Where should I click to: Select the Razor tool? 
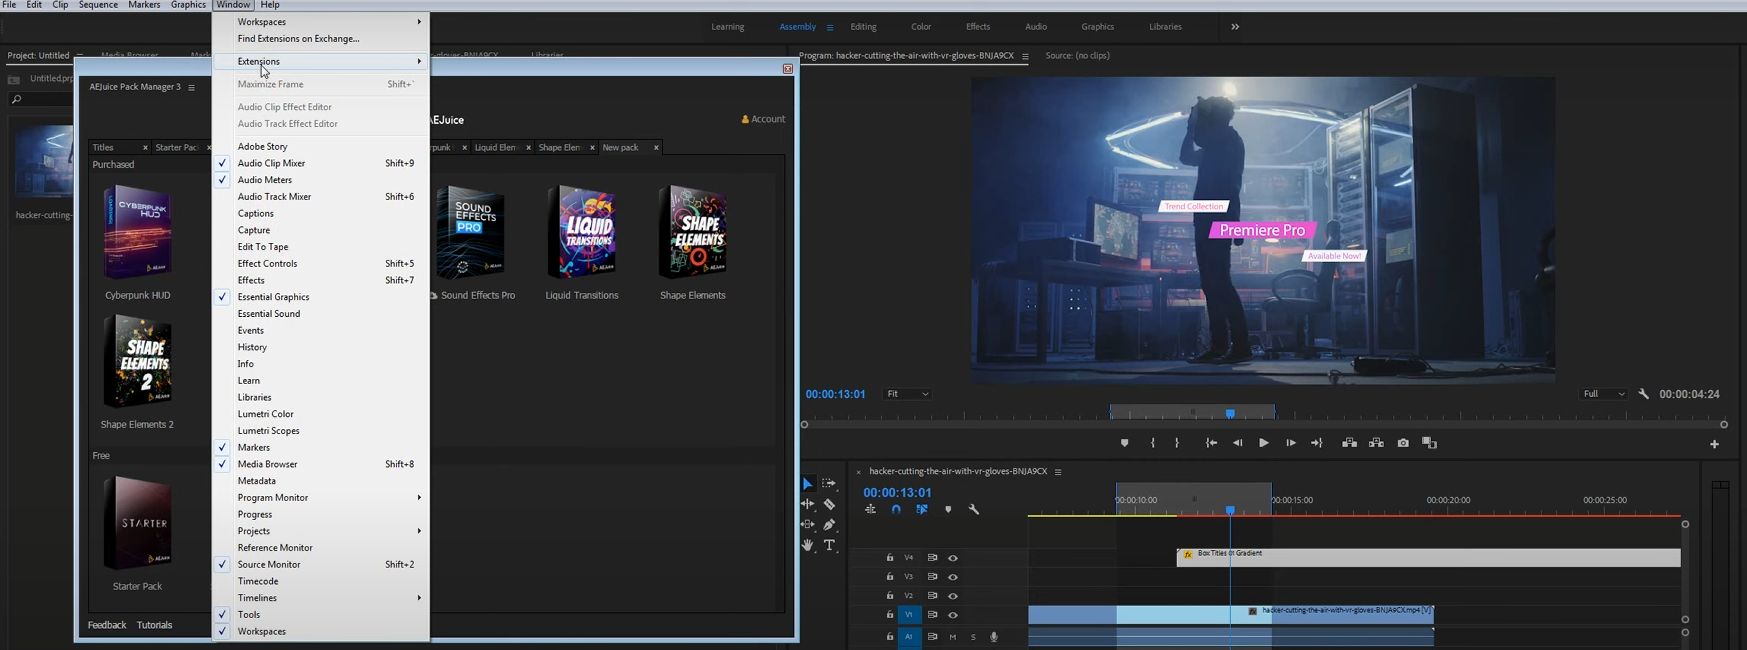pos(829,505)
